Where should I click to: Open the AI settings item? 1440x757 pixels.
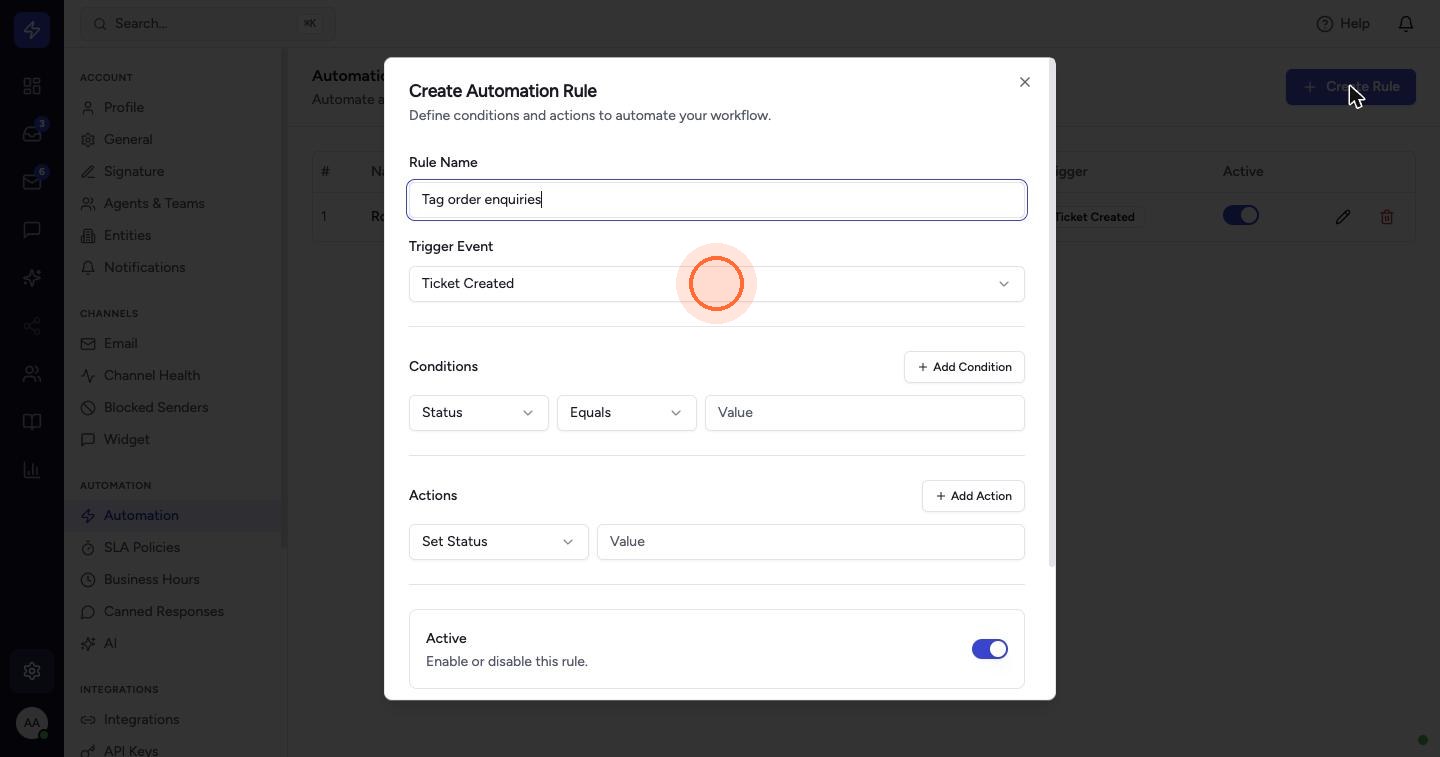click(x=110, y=644)
